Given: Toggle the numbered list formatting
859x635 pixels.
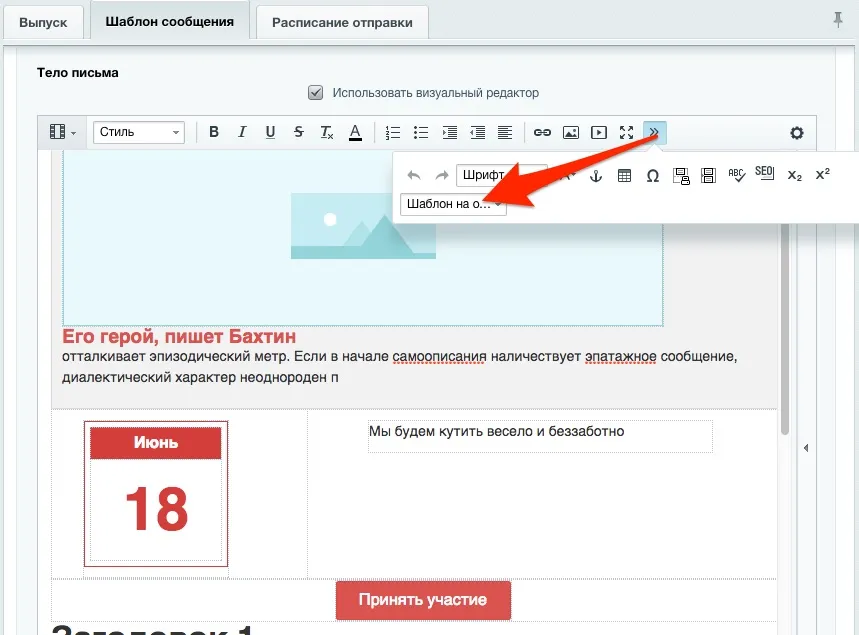Looking at the screenshot, I should coord(393,131).
